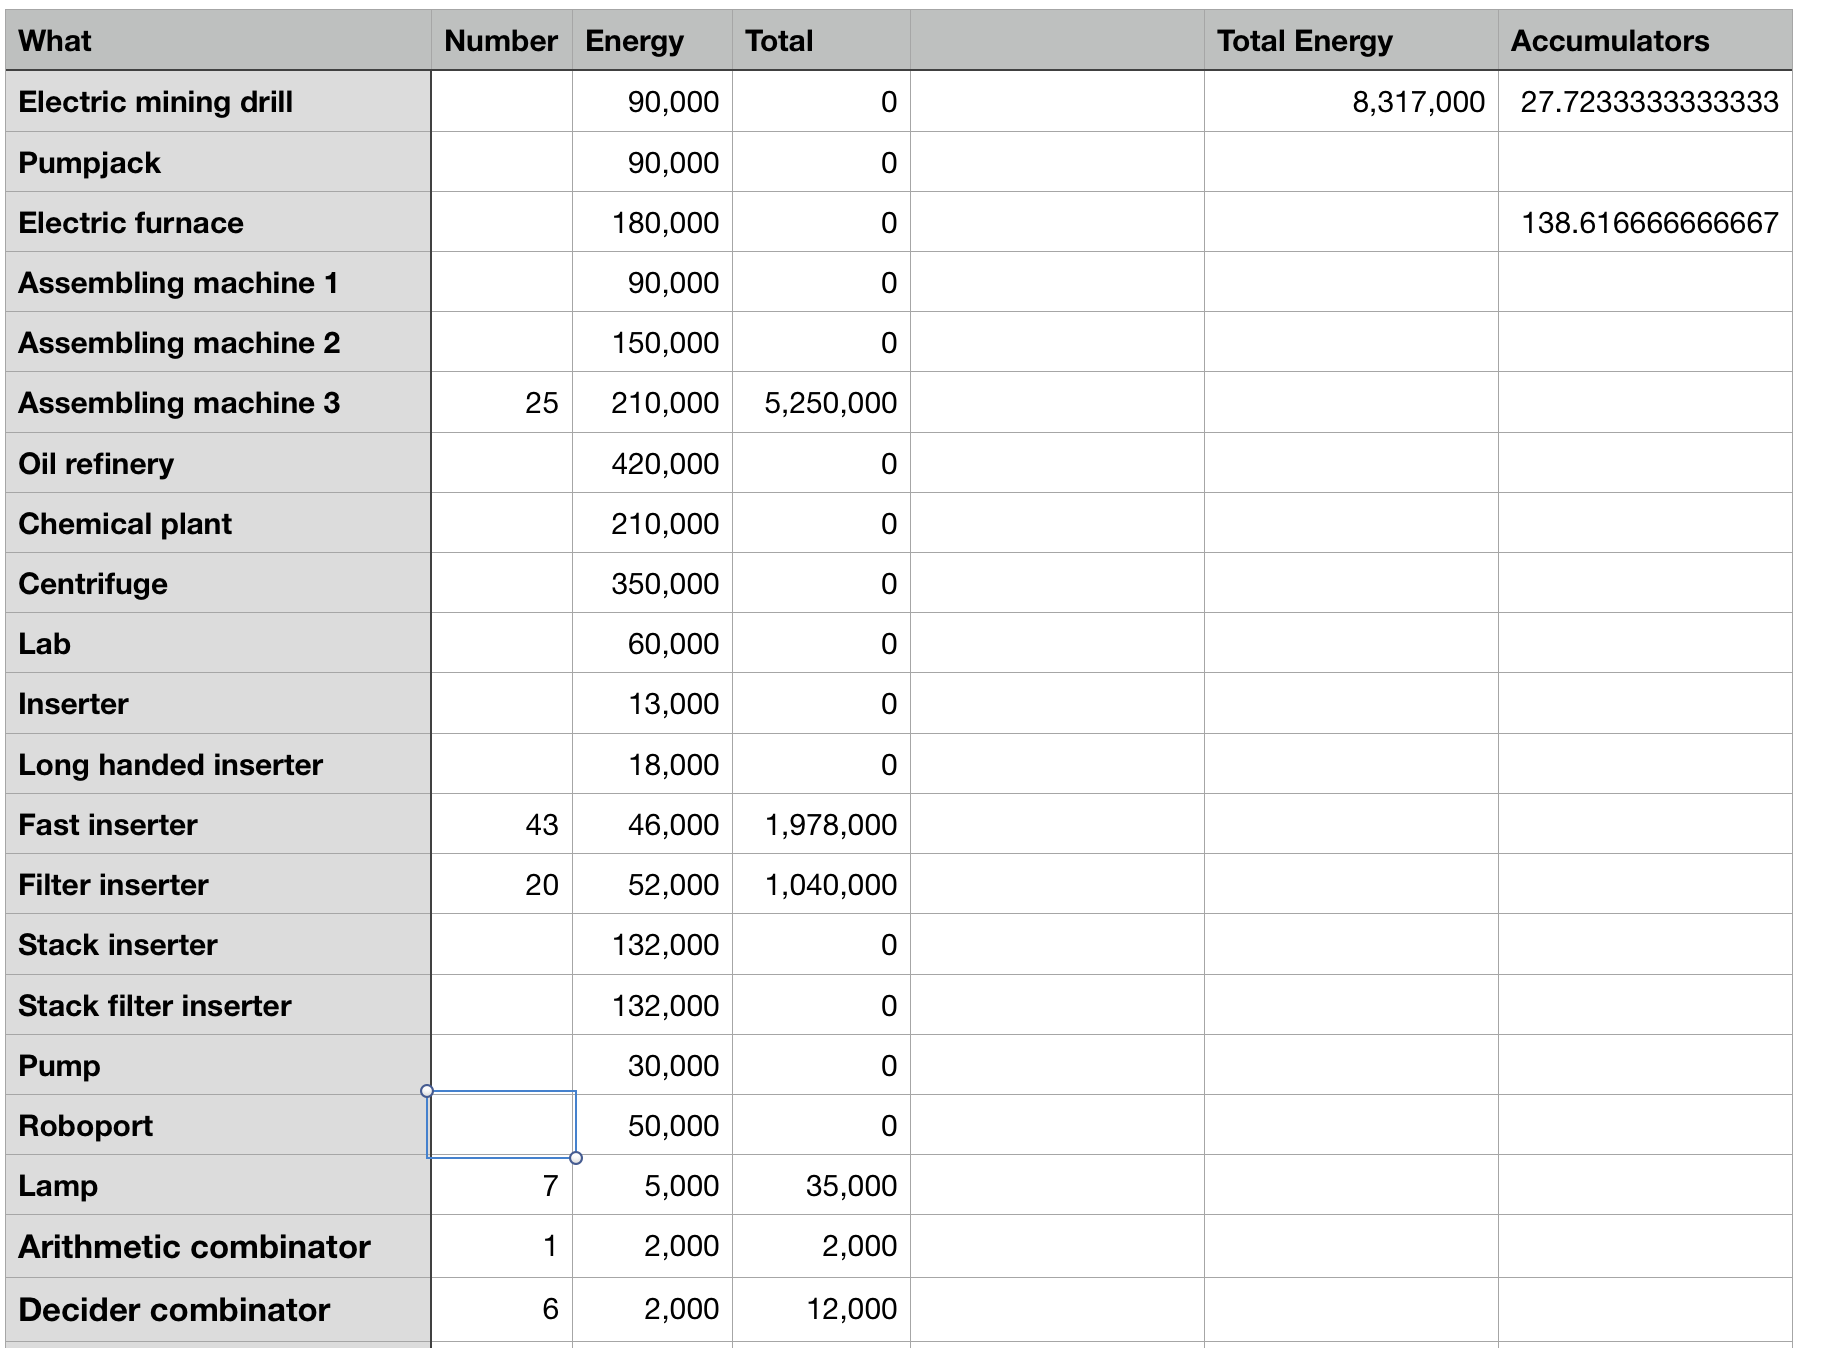Select the 'Stack filter inserter' label
This screenshot has height=1348, width=1828.
pos(218,1005)
